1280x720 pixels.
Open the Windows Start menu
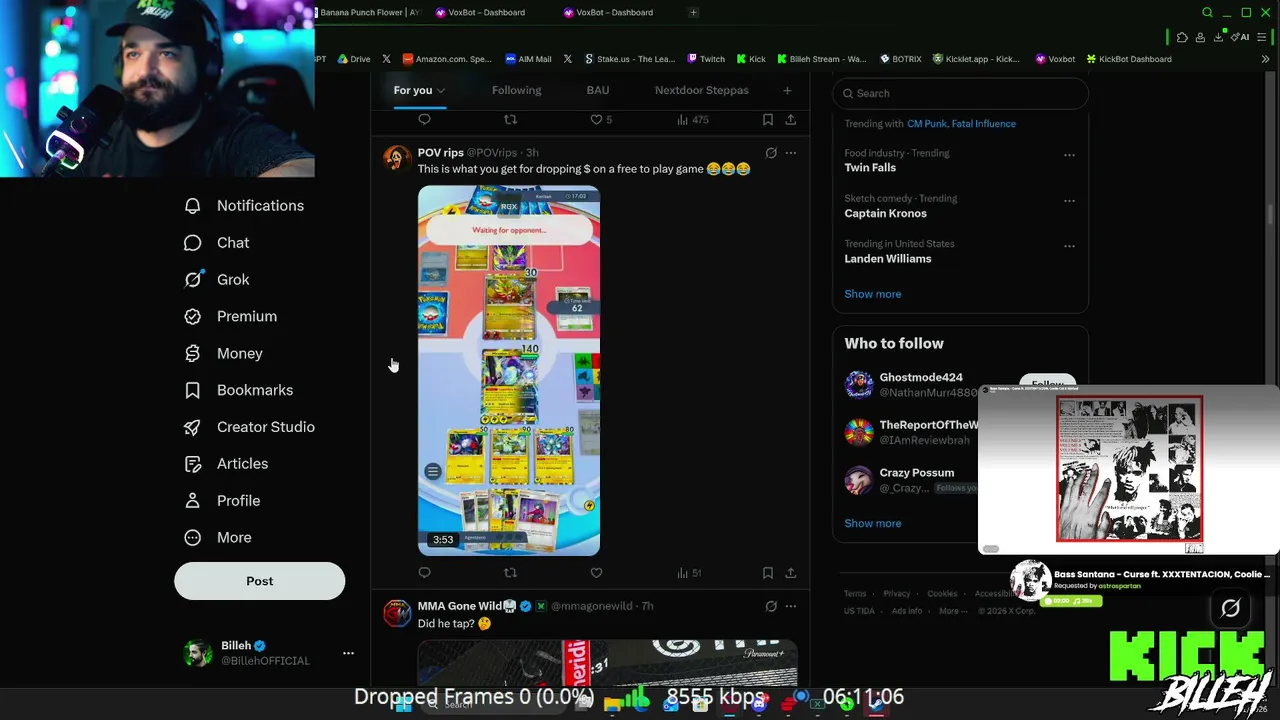point(403,704)
